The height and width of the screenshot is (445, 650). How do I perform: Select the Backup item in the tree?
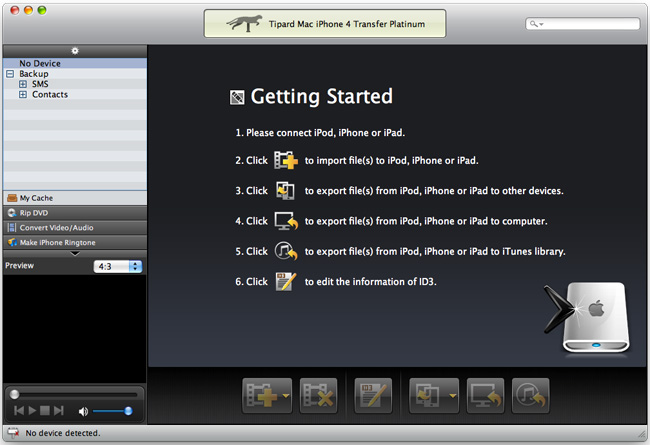[34, 74]
